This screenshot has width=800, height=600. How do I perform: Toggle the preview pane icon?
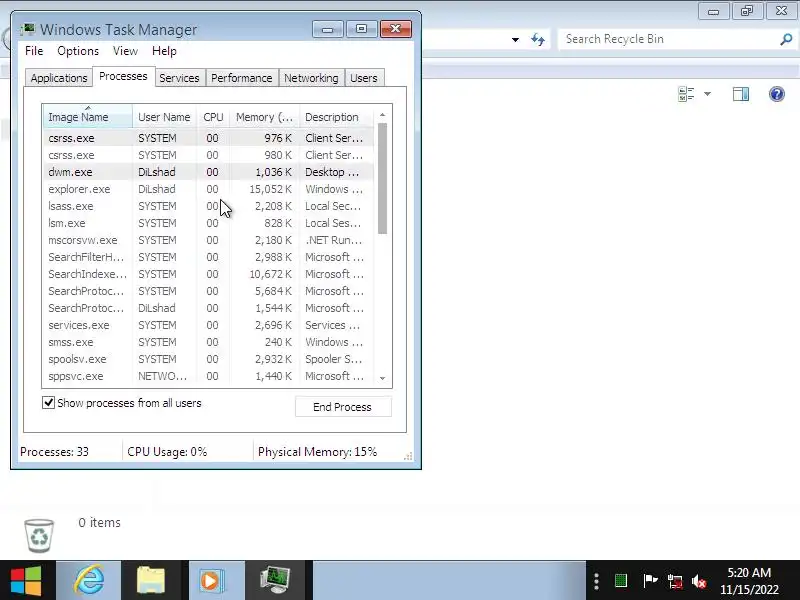pyautogui.click(x=741, y=94)
